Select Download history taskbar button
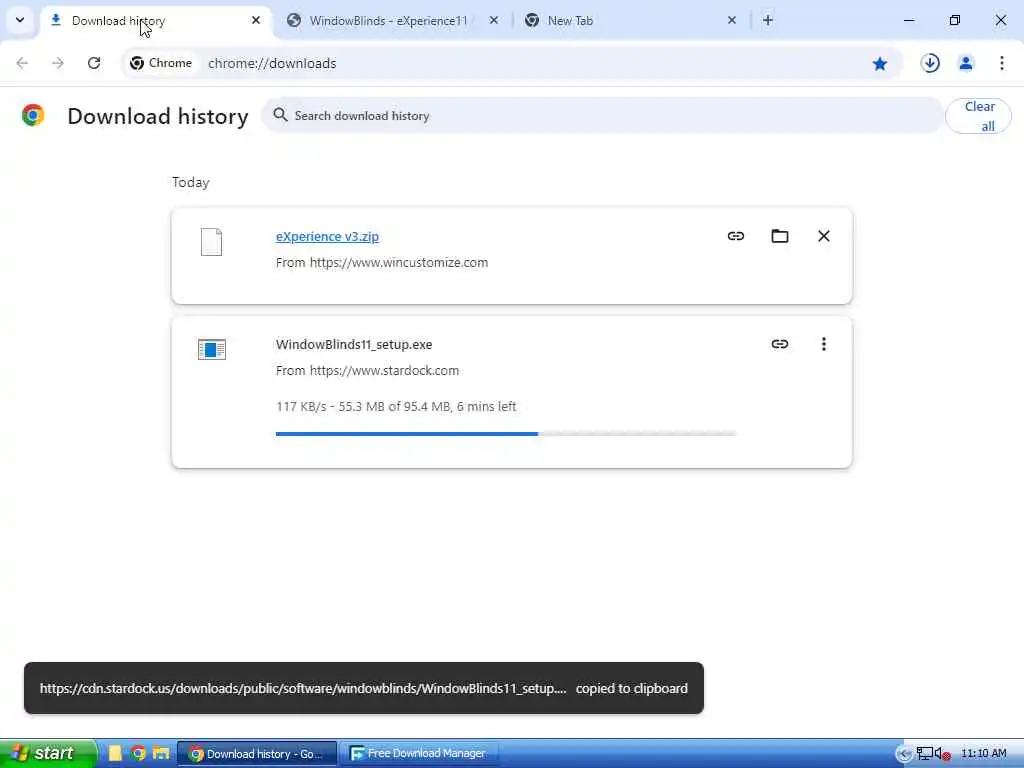Viewport: 1024px width, 768px height. 257,754
